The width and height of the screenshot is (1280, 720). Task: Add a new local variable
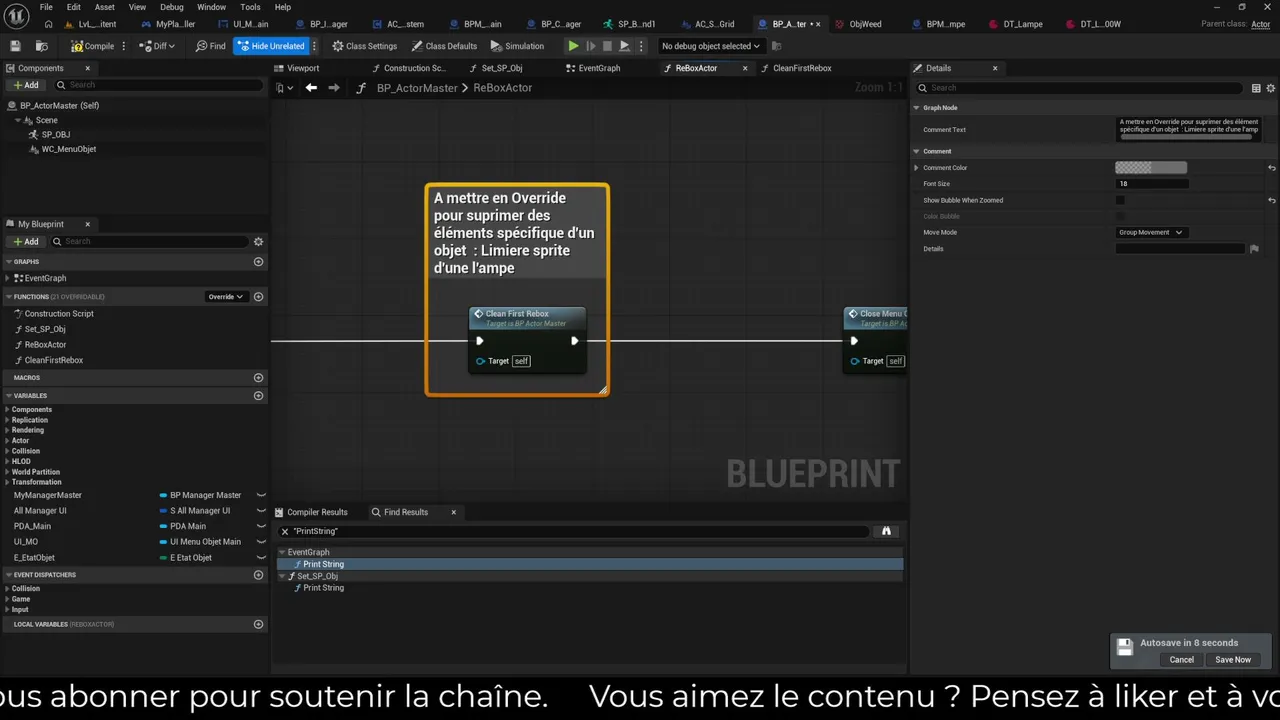click(258, 624)
